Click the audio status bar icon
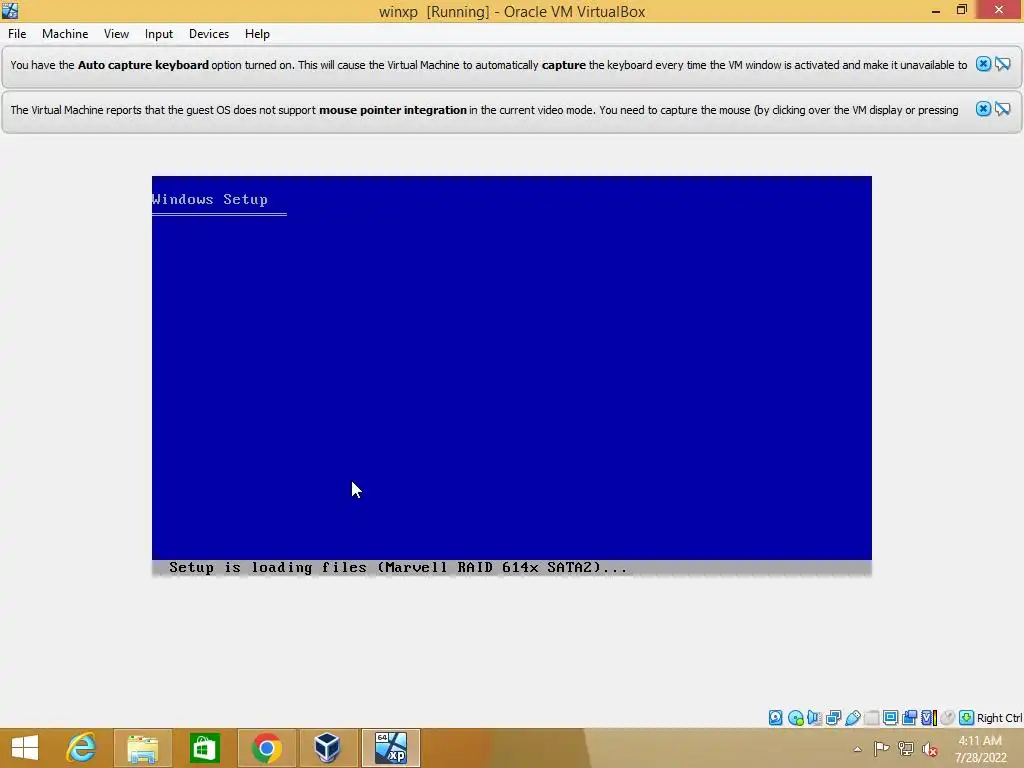Screen dimensions: 1024x768 pyautogui.click(x=814, y=718)
